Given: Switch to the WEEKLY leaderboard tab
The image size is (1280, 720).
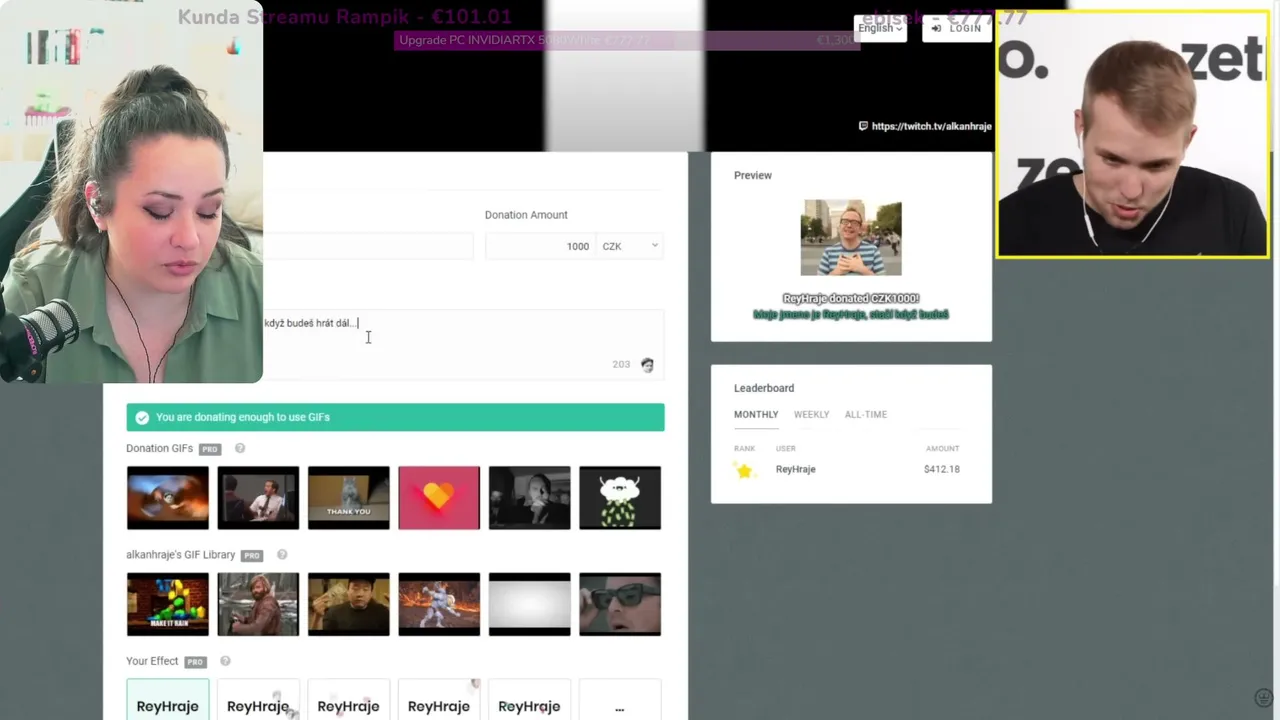Looking at the screenshot, I should point(811,414).
